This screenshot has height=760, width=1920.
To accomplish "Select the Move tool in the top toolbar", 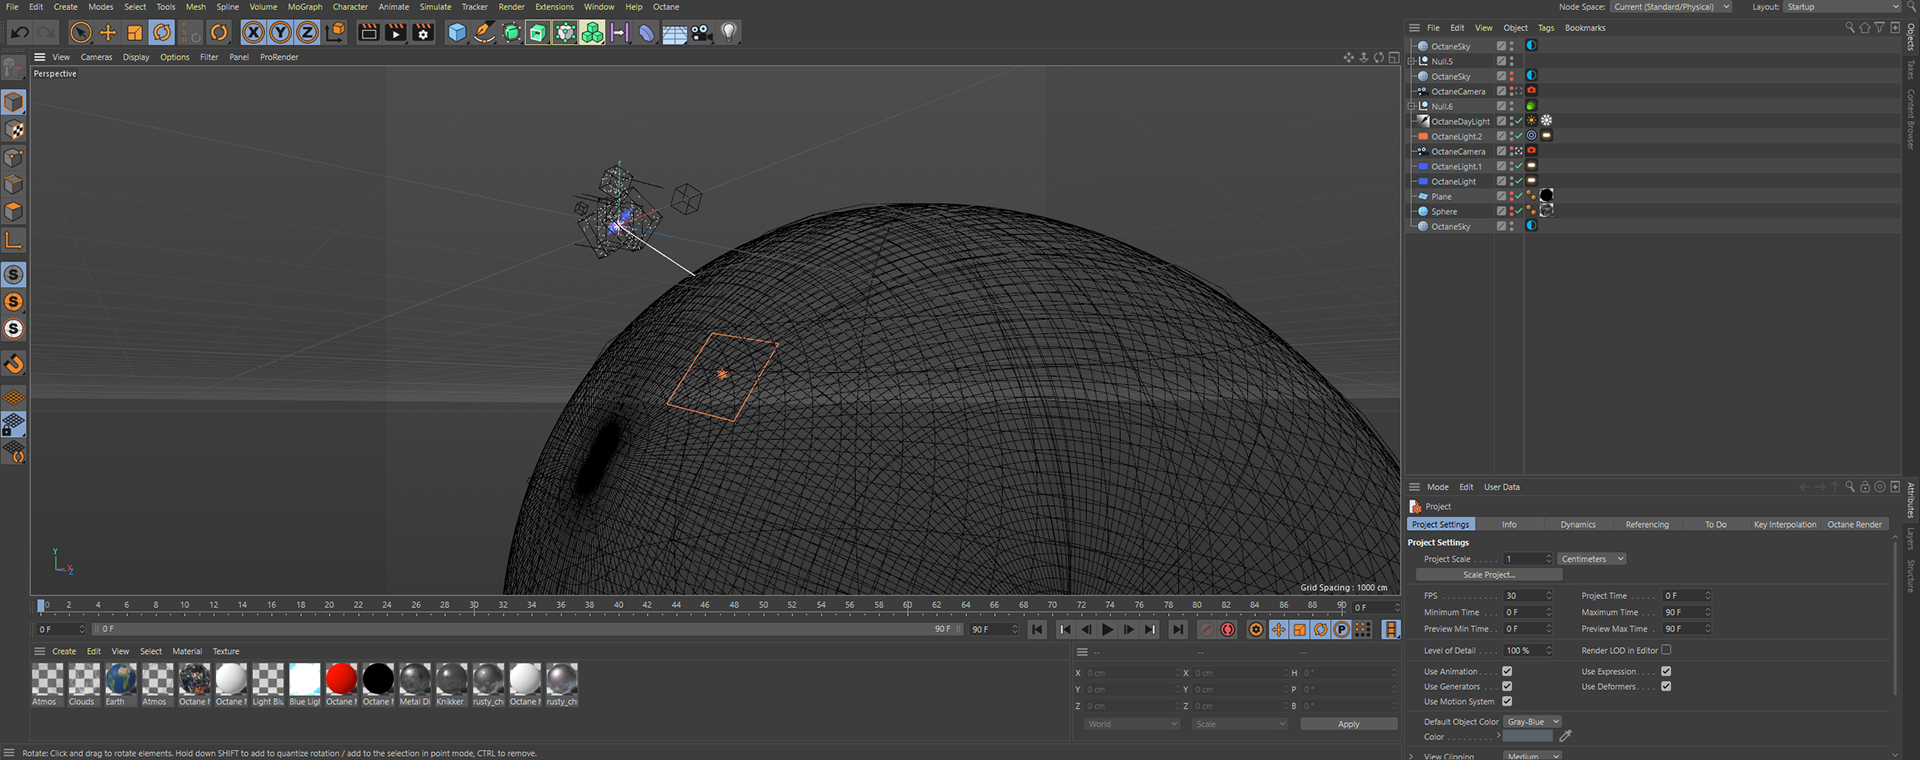I will 108,33.
